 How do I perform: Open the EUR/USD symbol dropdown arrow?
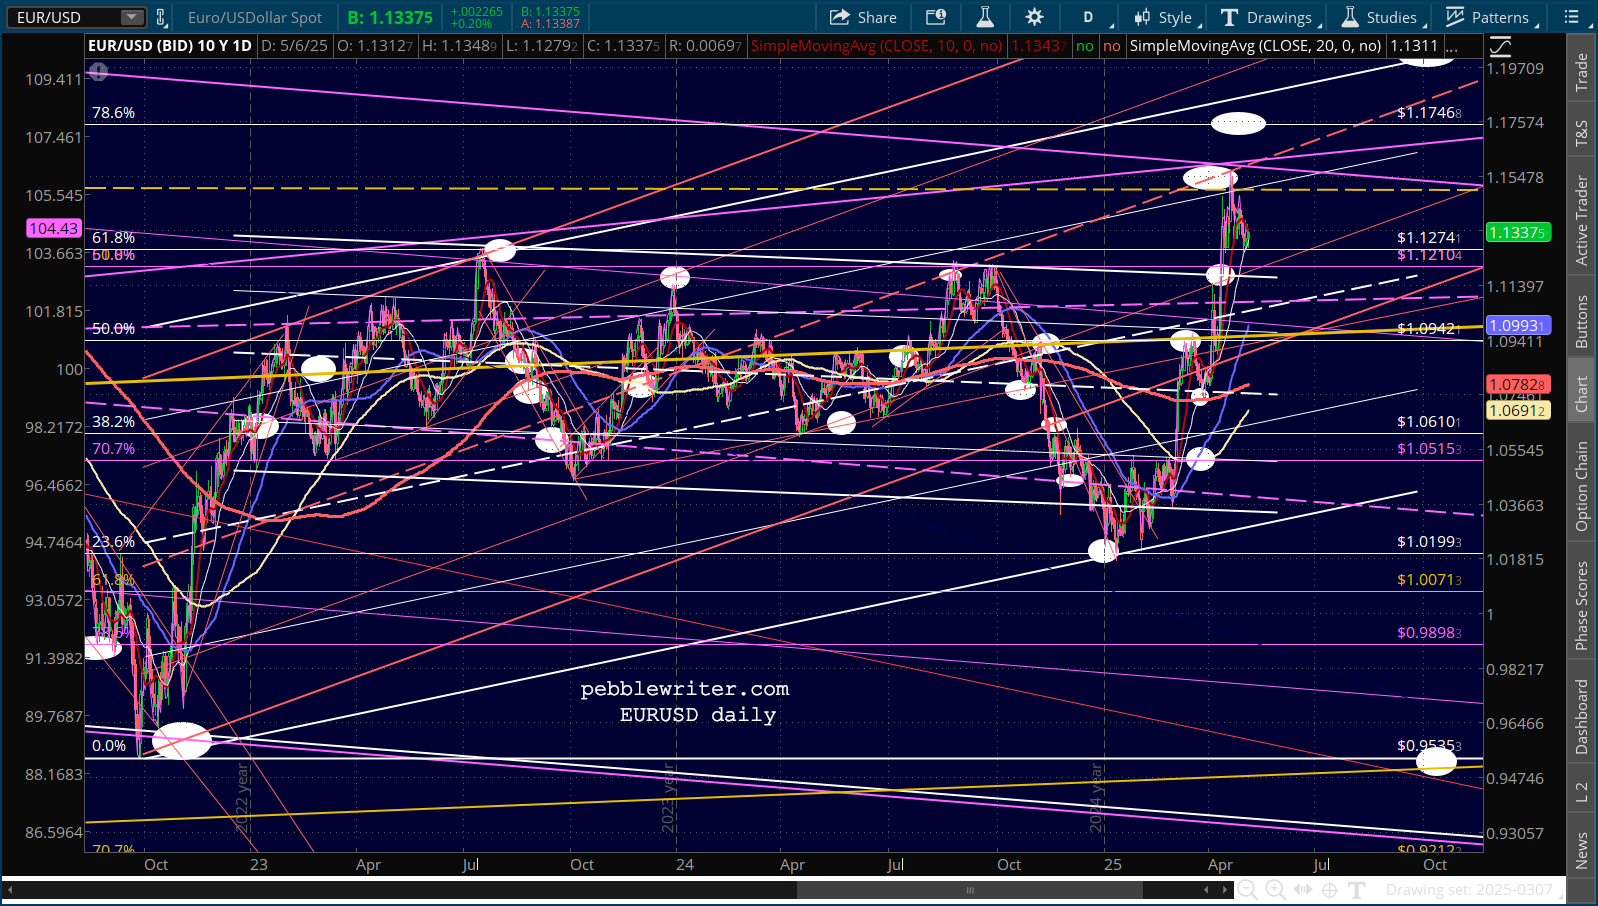pos(132,17)
